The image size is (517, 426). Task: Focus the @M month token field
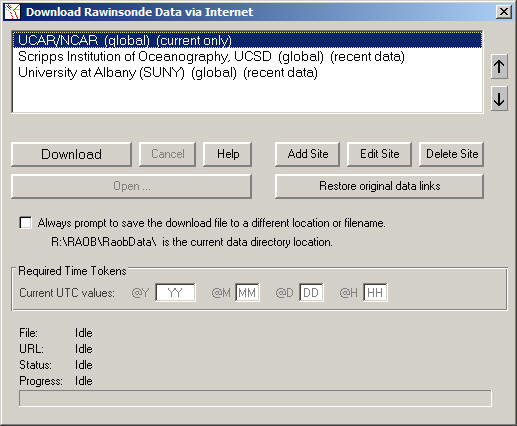[x=247, y=293]
